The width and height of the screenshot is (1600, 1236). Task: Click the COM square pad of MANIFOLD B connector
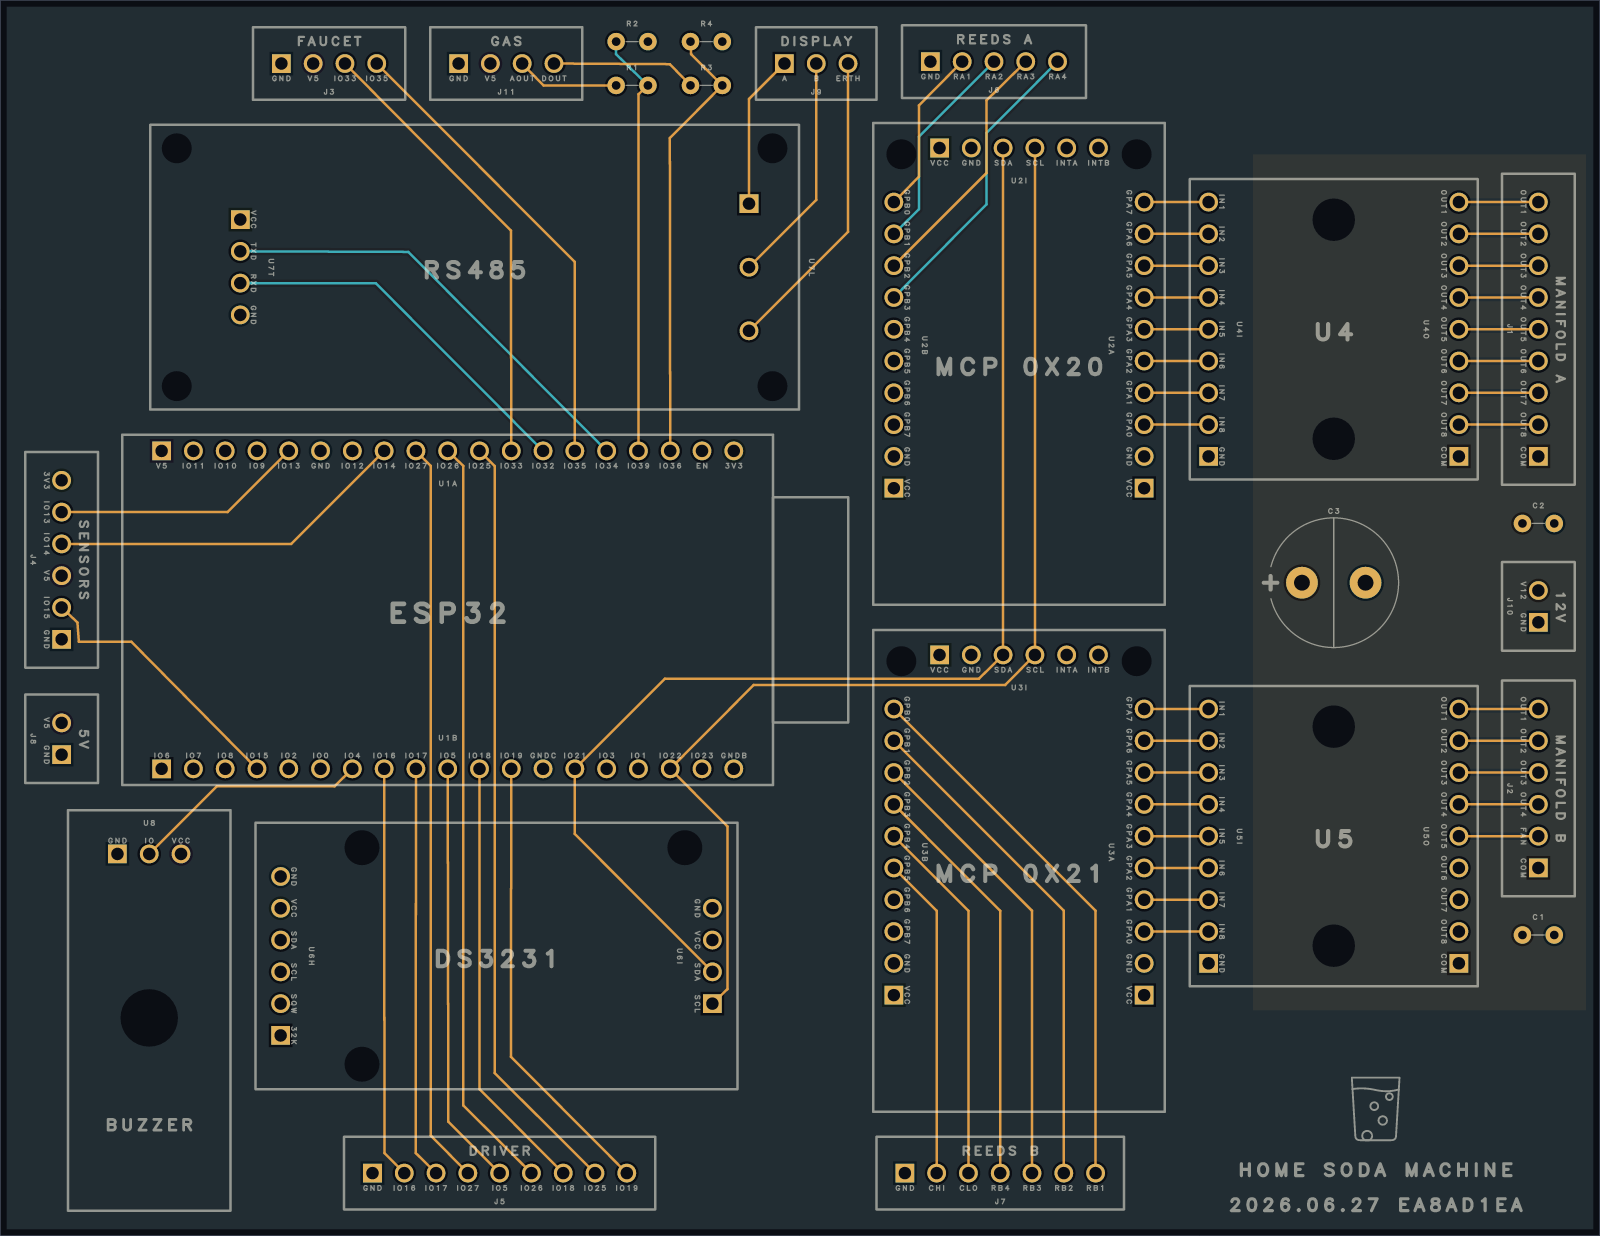(x=1539, y=868)
